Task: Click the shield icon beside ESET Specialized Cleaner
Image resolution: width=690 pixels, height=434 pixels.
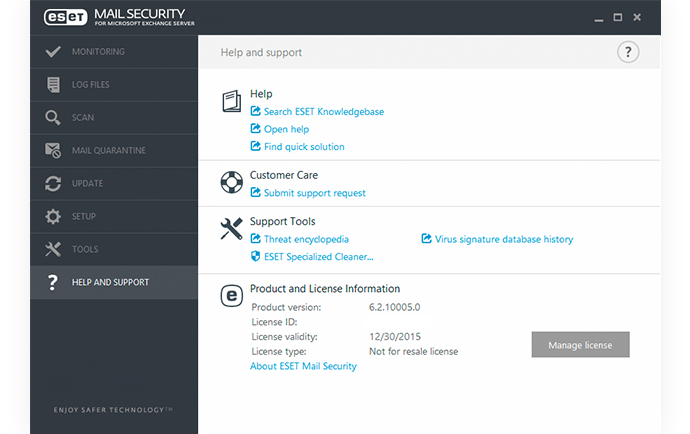Action: [255, 256]
